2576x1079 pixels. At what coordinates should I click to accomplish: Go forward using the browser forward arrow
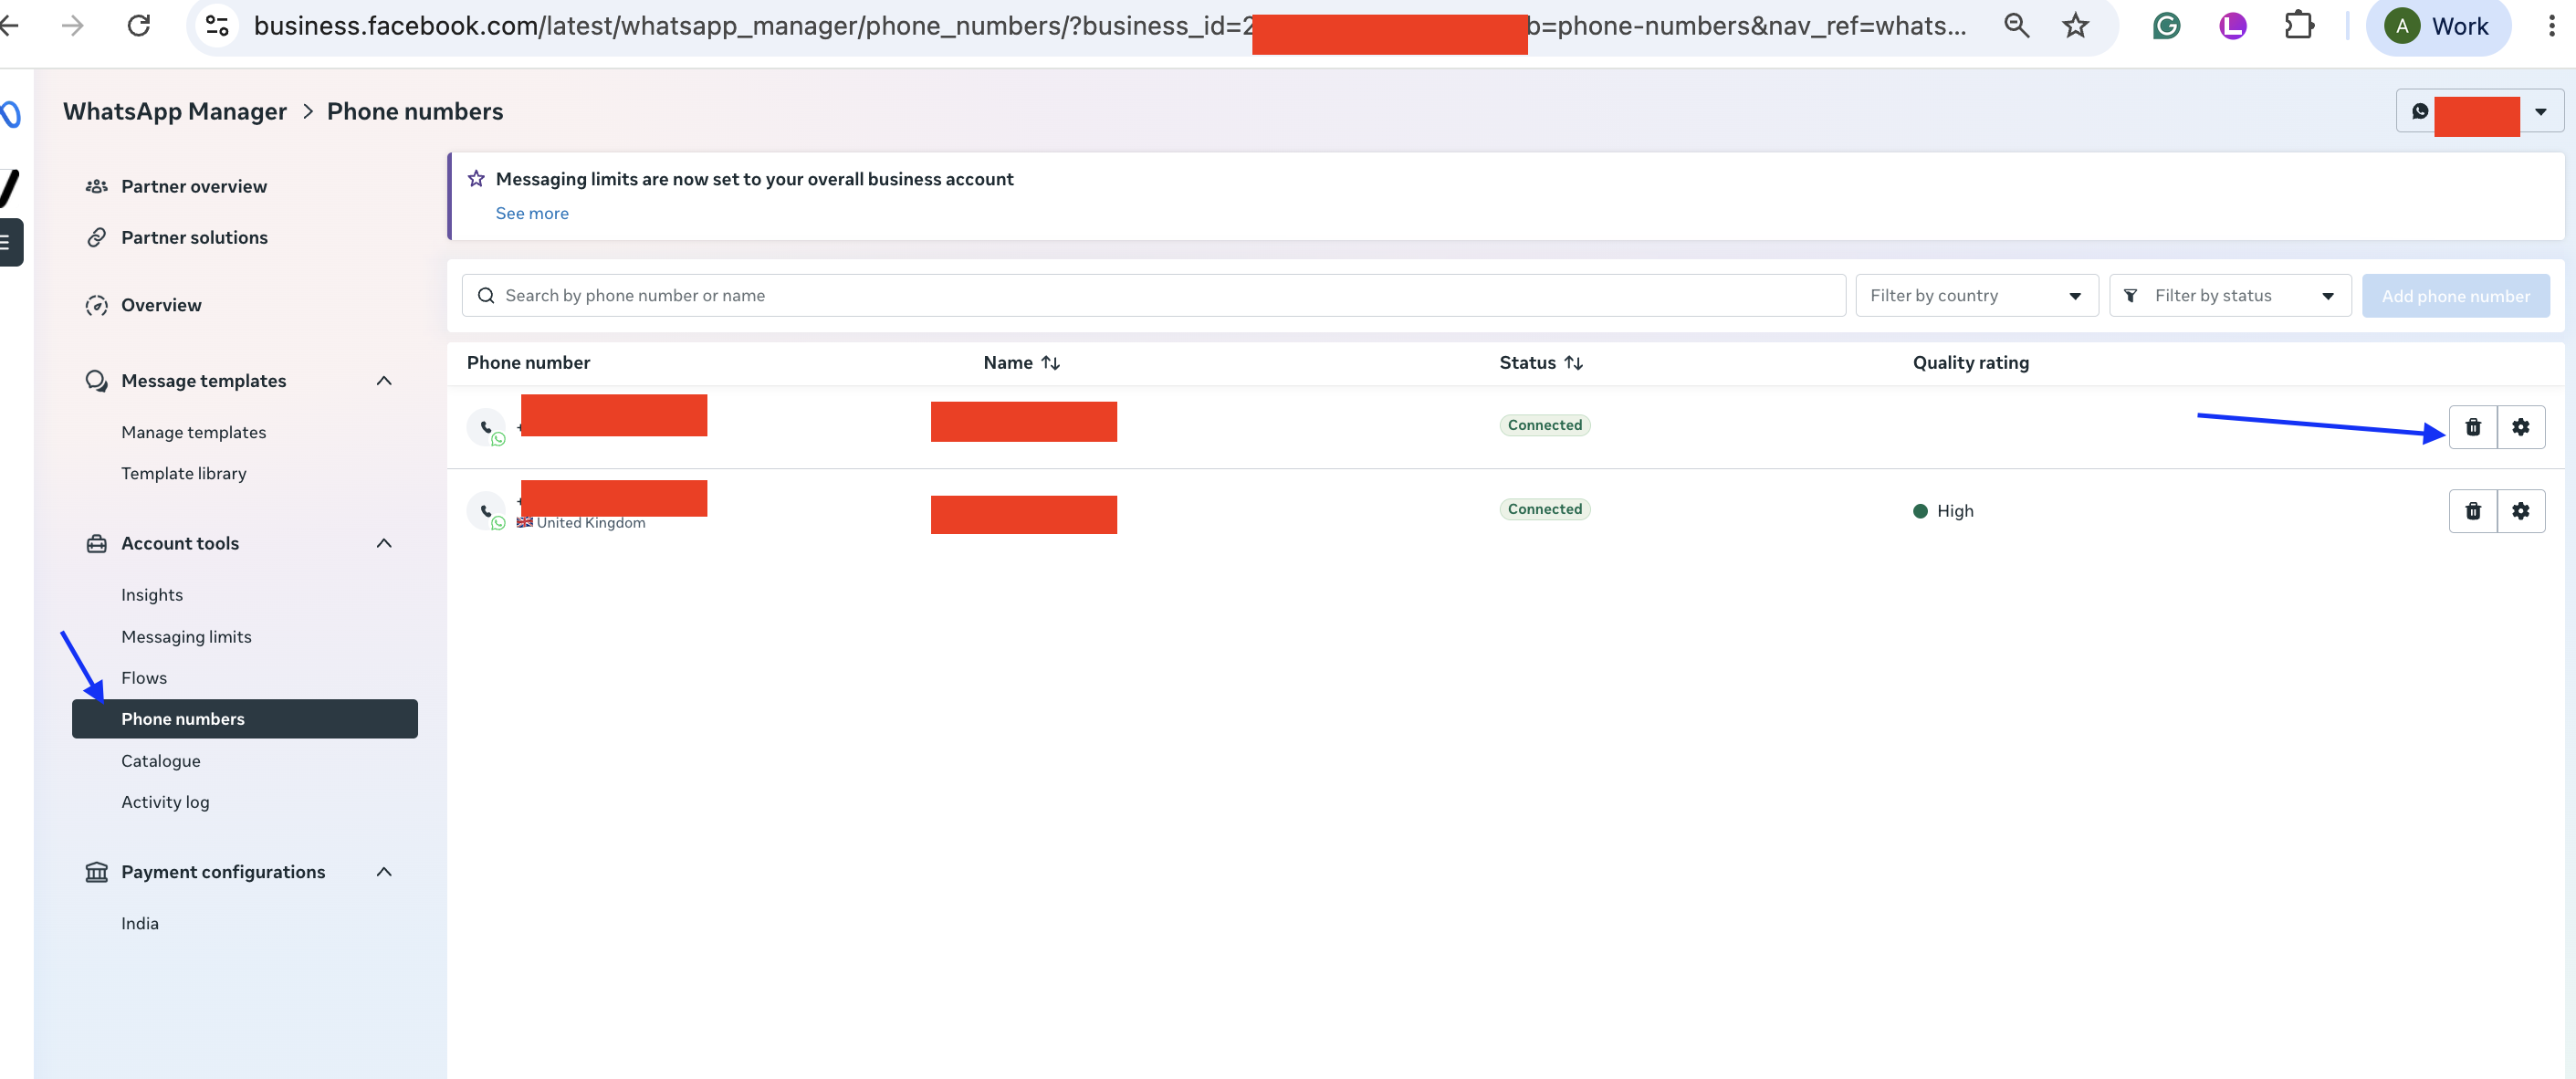tap(72, 25)
